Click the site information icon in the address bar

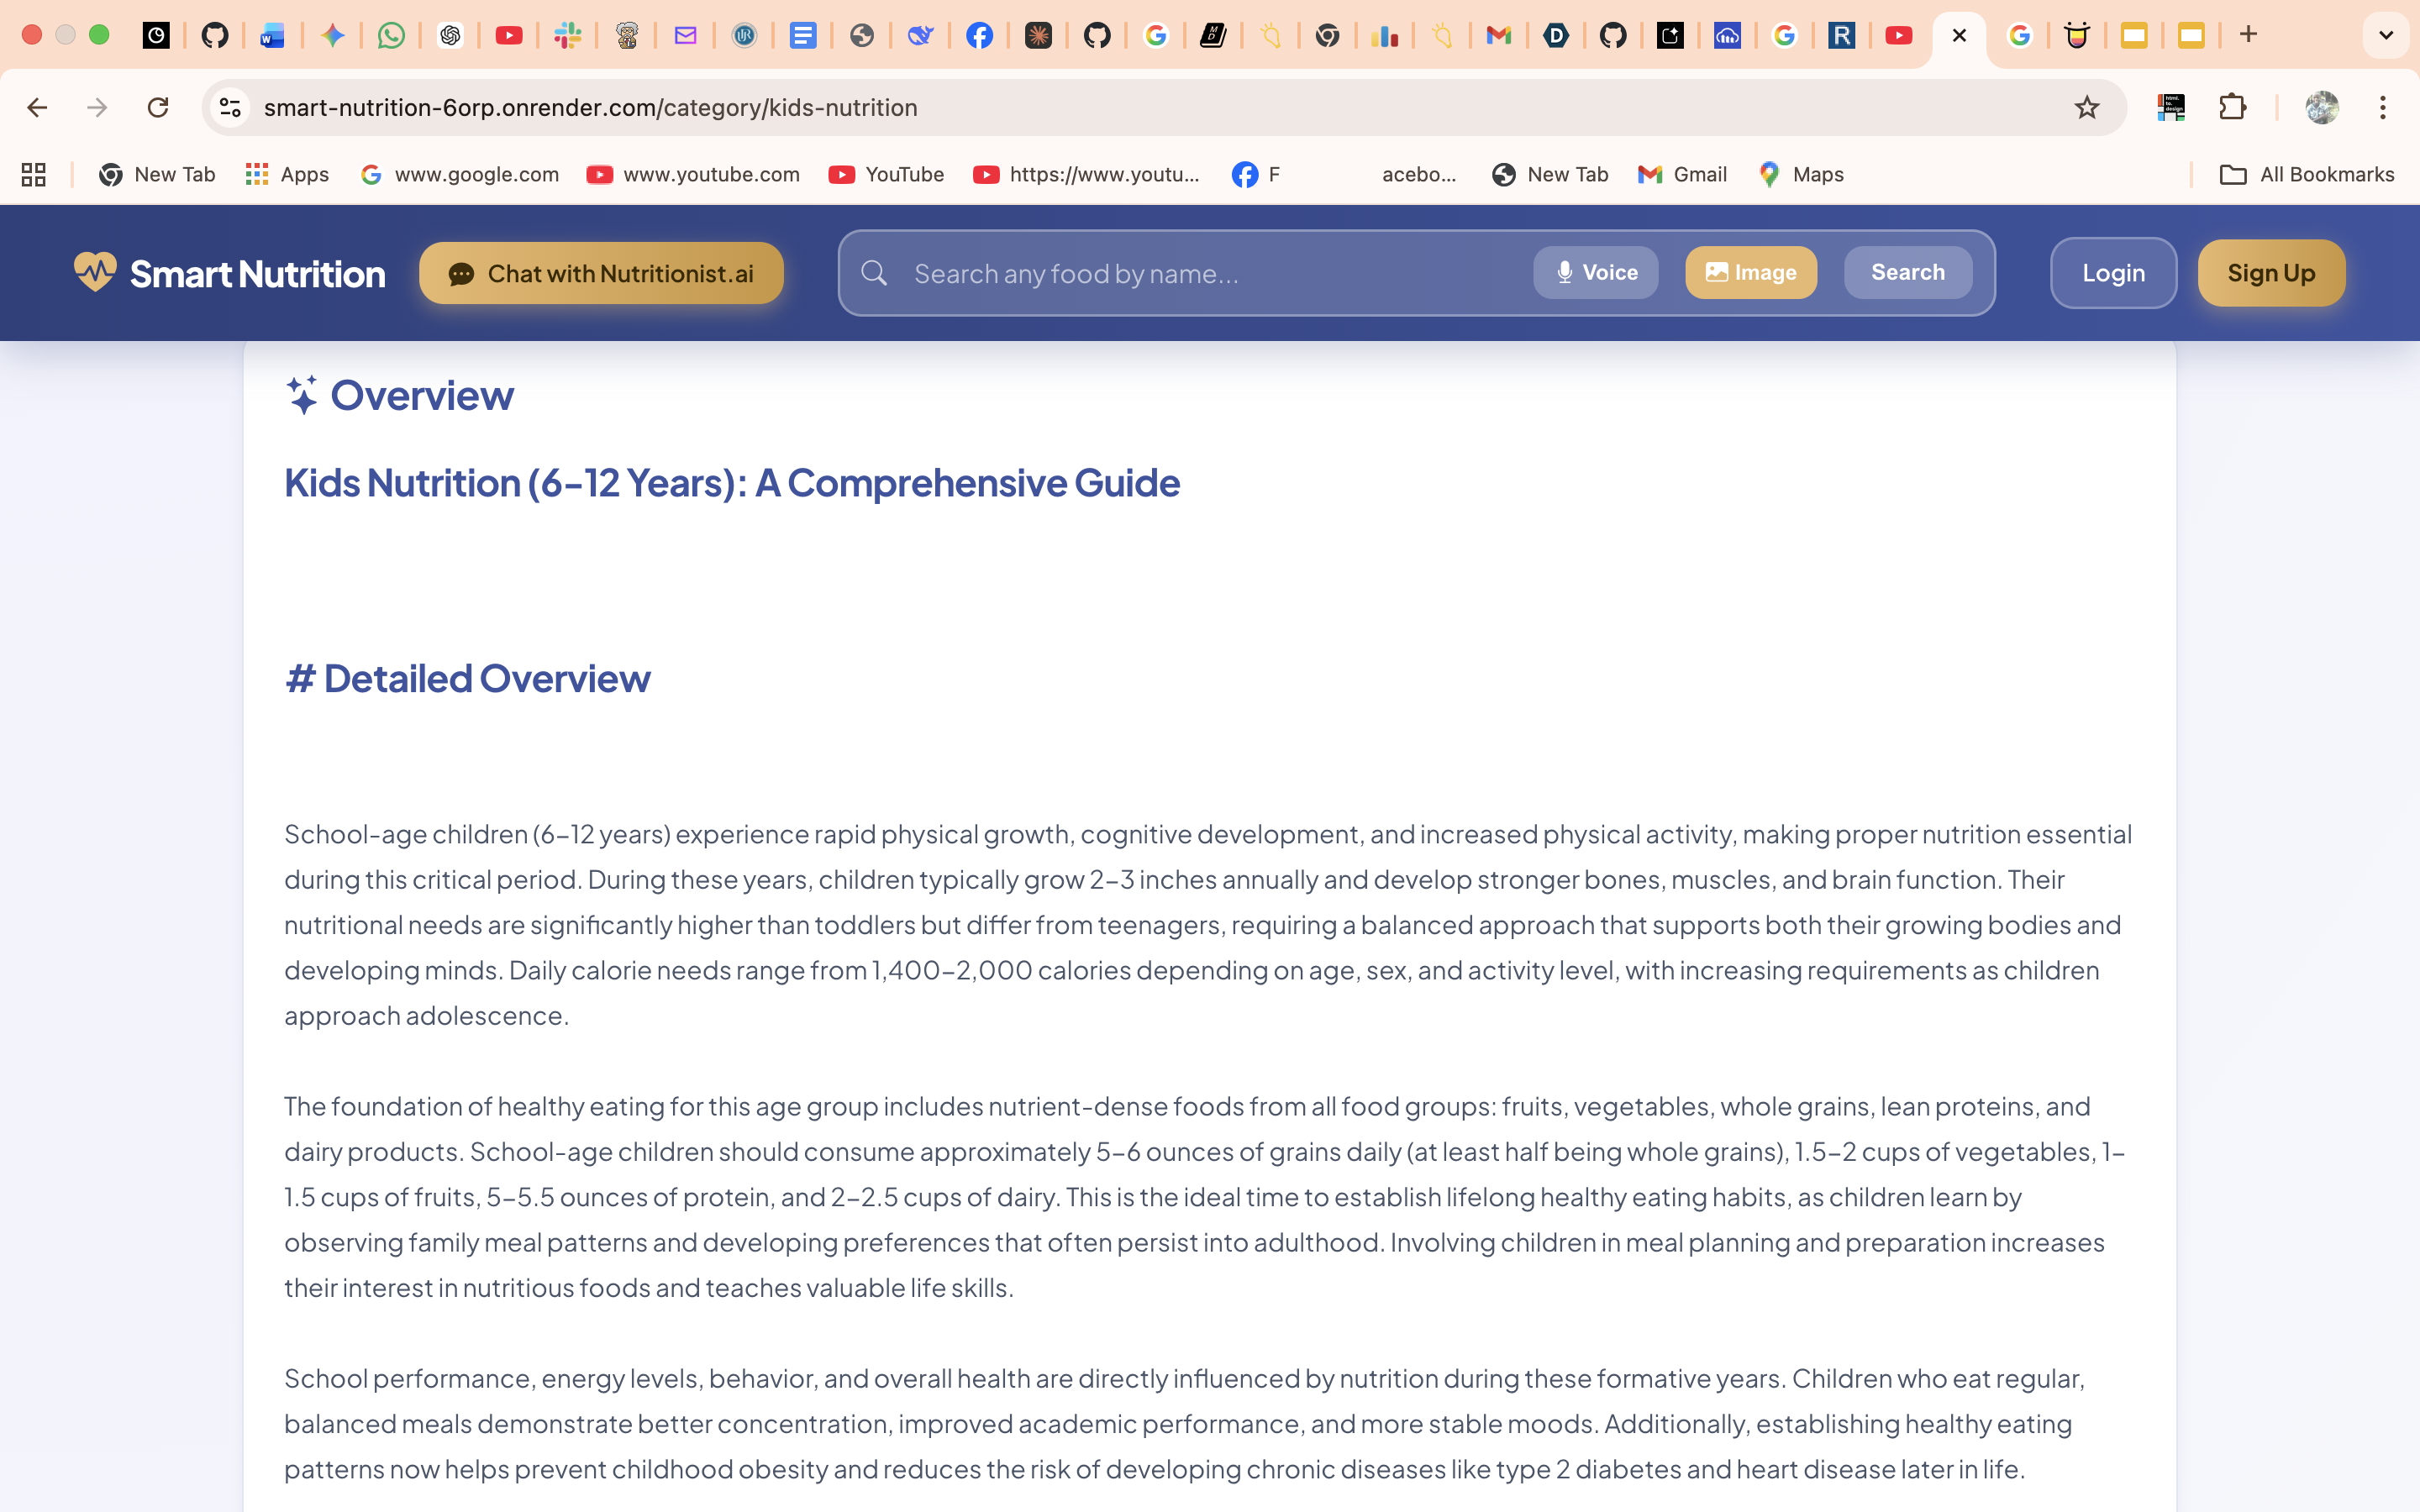[x=231, y=107]
